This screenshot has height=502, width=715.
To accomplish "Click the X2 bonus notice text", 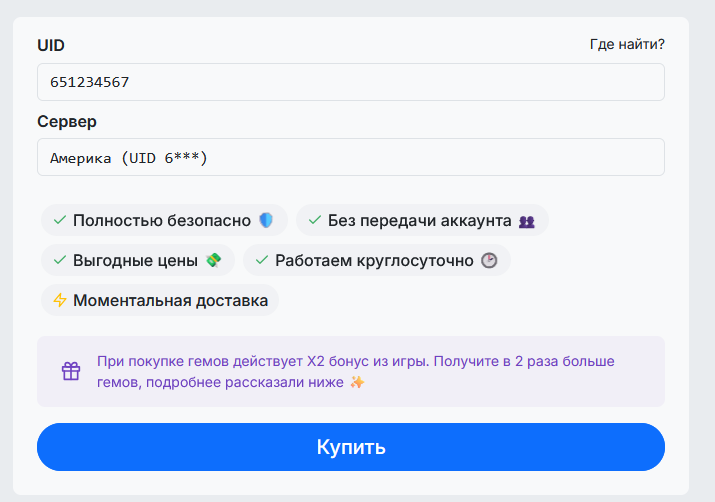I will tap(356, 372).
